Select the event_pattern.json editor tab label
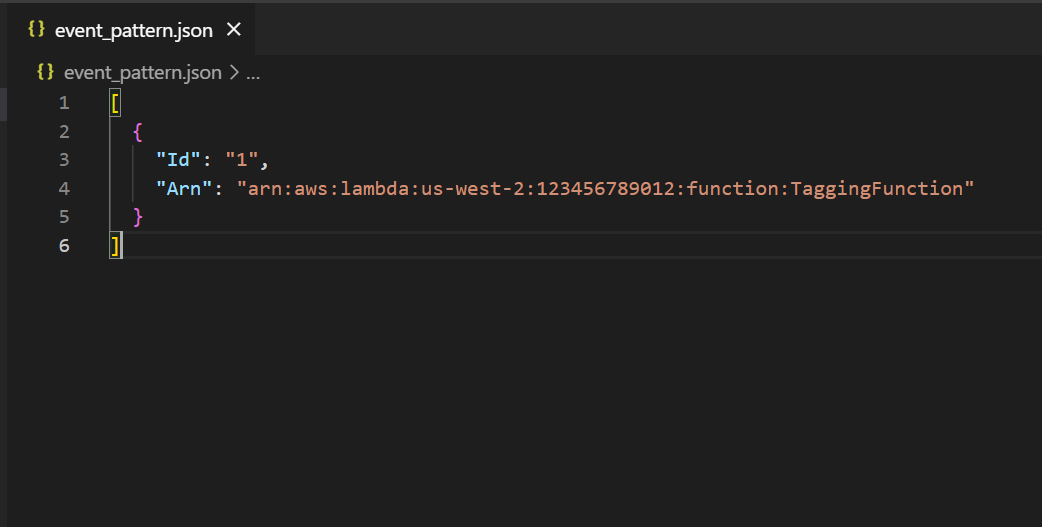Viewport: 1042px width, 527px height. coord(134,30)
